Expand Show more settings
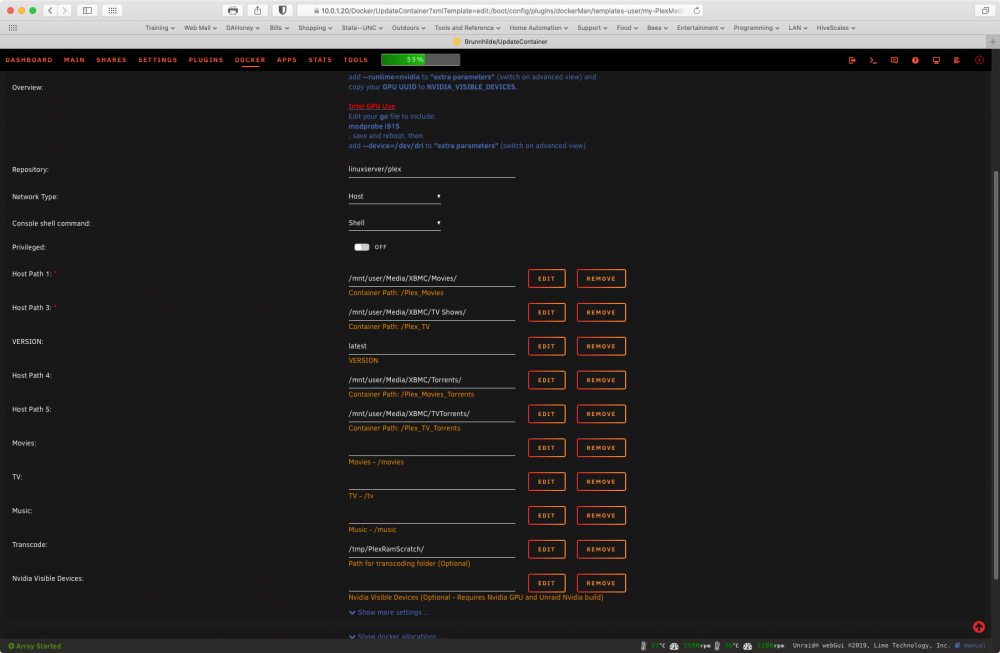Screen dimensions: 1000x653 pos(389,612)
